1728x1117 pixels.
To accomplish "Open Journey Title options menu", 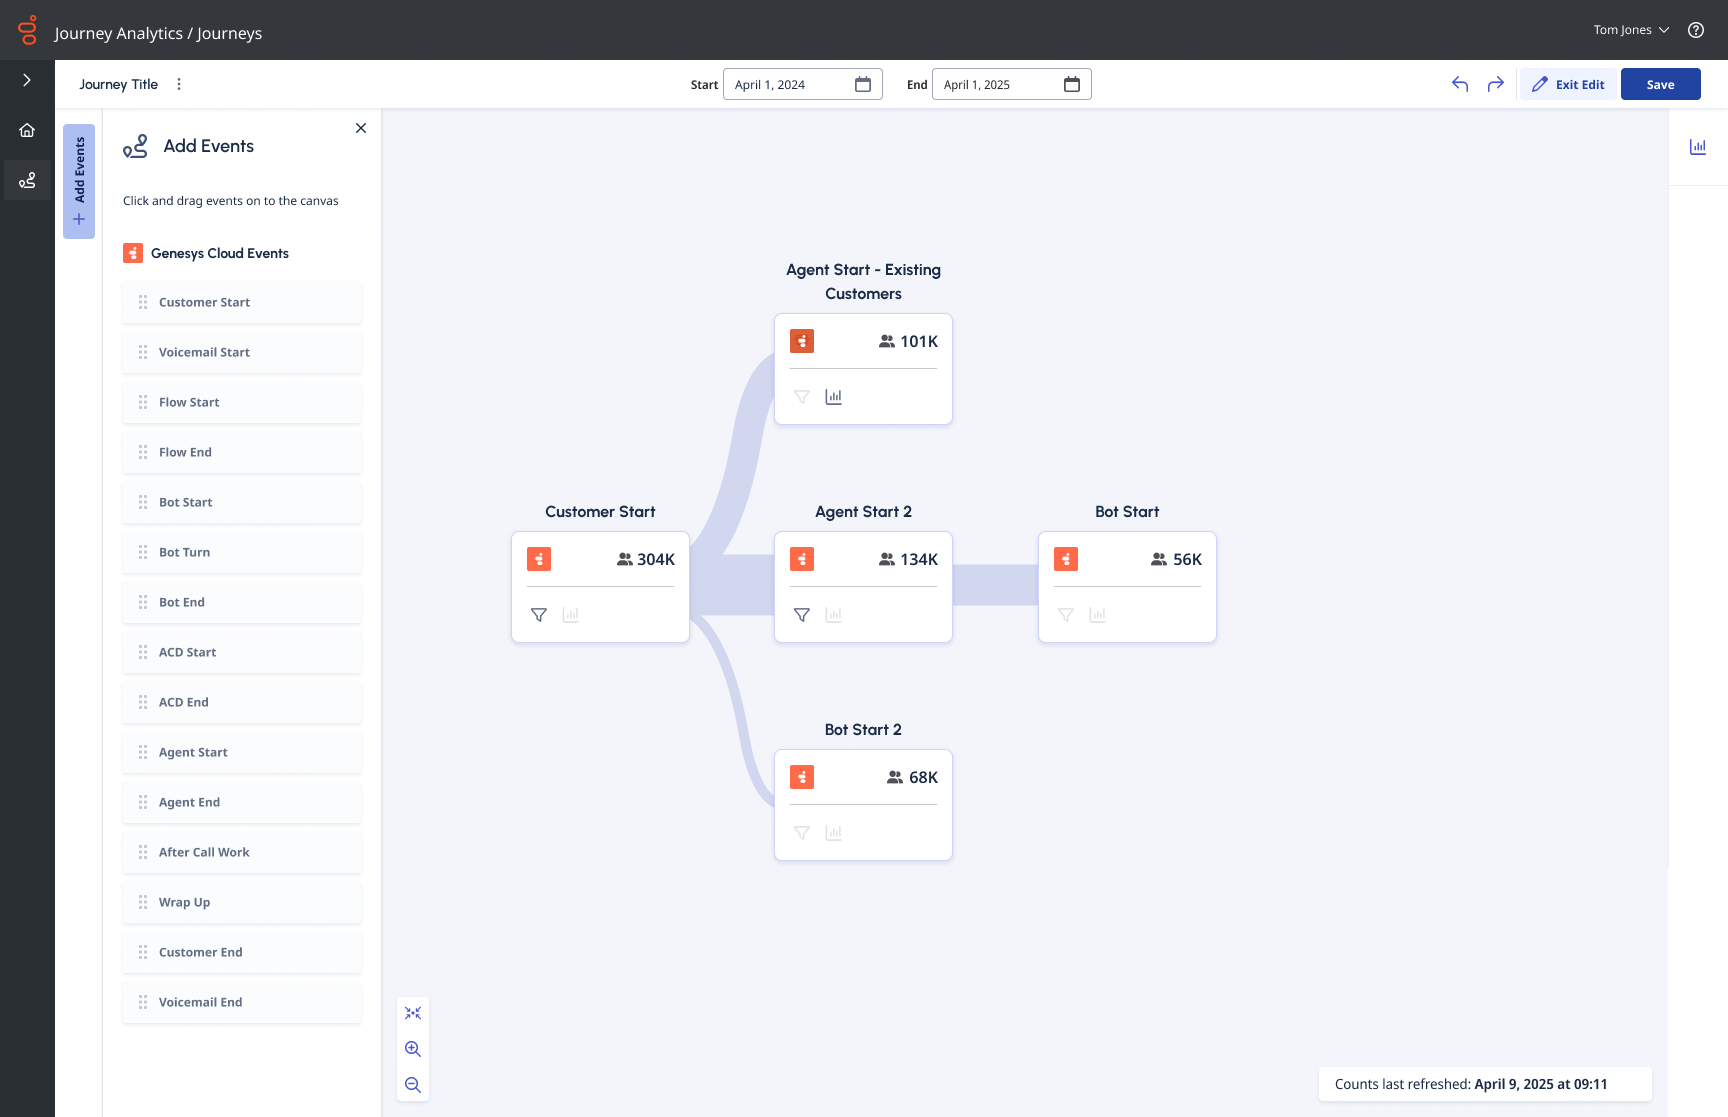I will tap(179, 84).
